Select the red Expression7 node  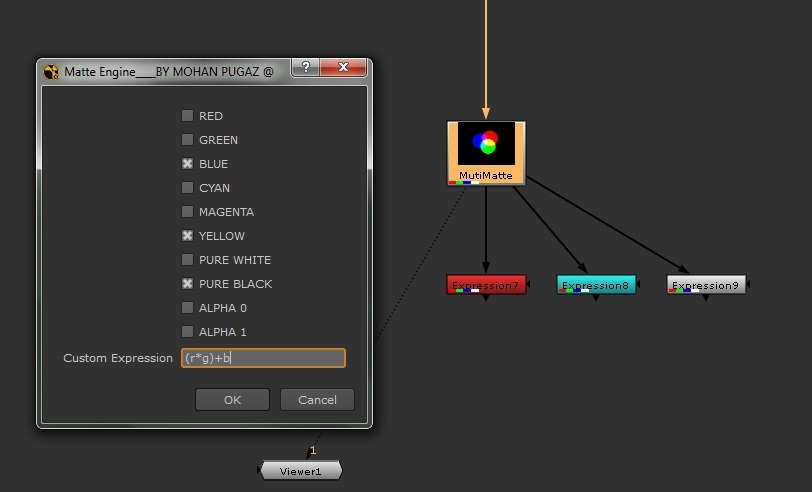(x=485, y=285)
